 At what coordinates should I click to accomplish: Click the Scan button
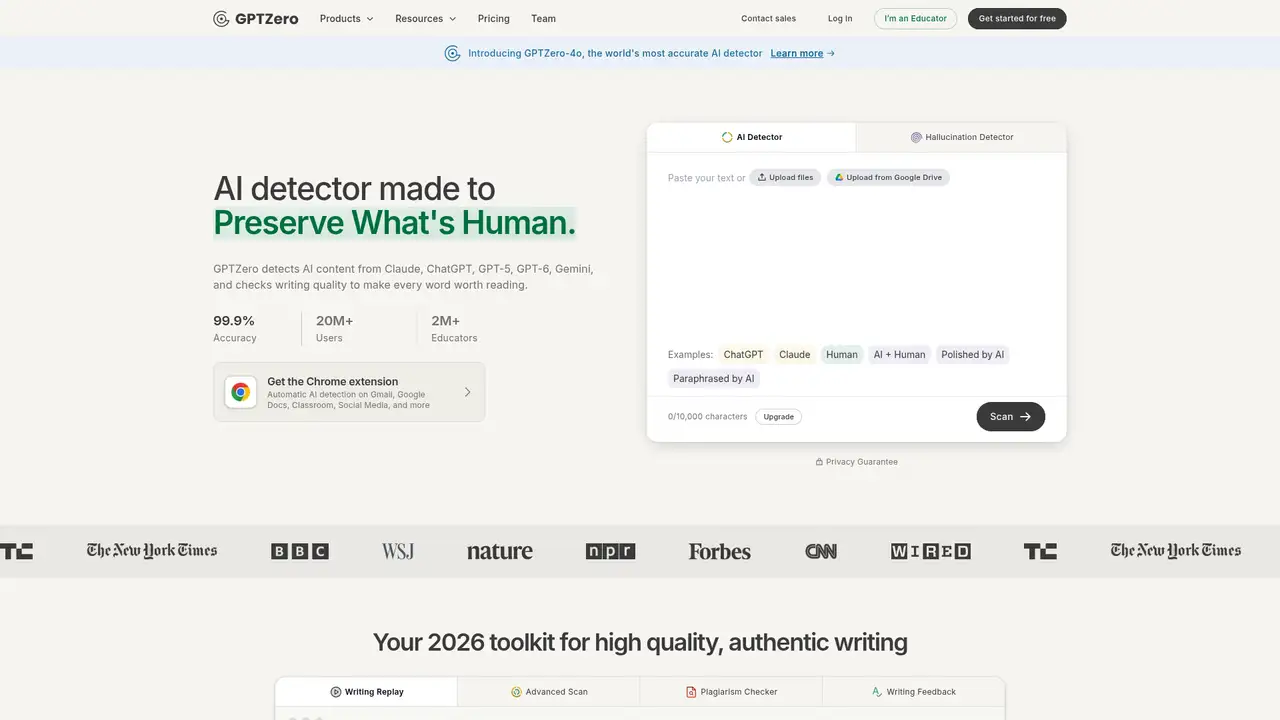(x=1010, y=417)
